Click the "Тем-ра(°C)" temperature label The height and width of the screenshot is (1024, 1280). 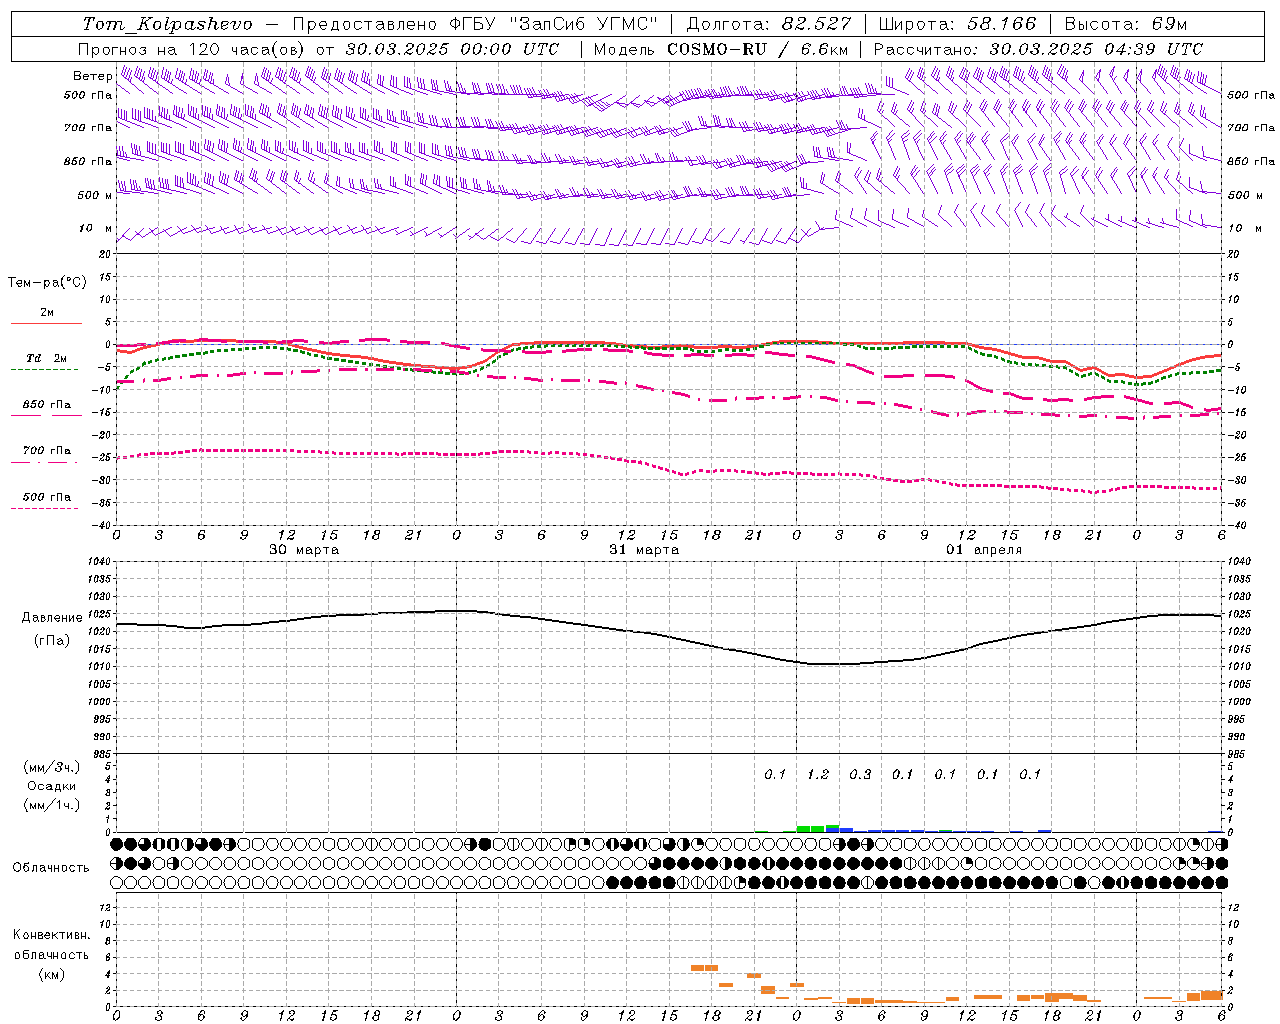47,283
